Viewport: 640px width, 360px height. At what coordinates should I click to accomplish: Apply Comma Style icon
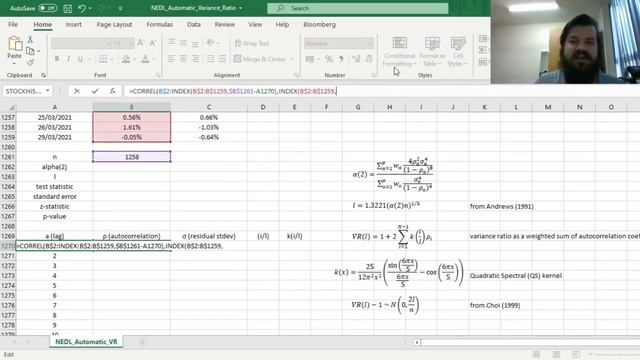point(341,60)
